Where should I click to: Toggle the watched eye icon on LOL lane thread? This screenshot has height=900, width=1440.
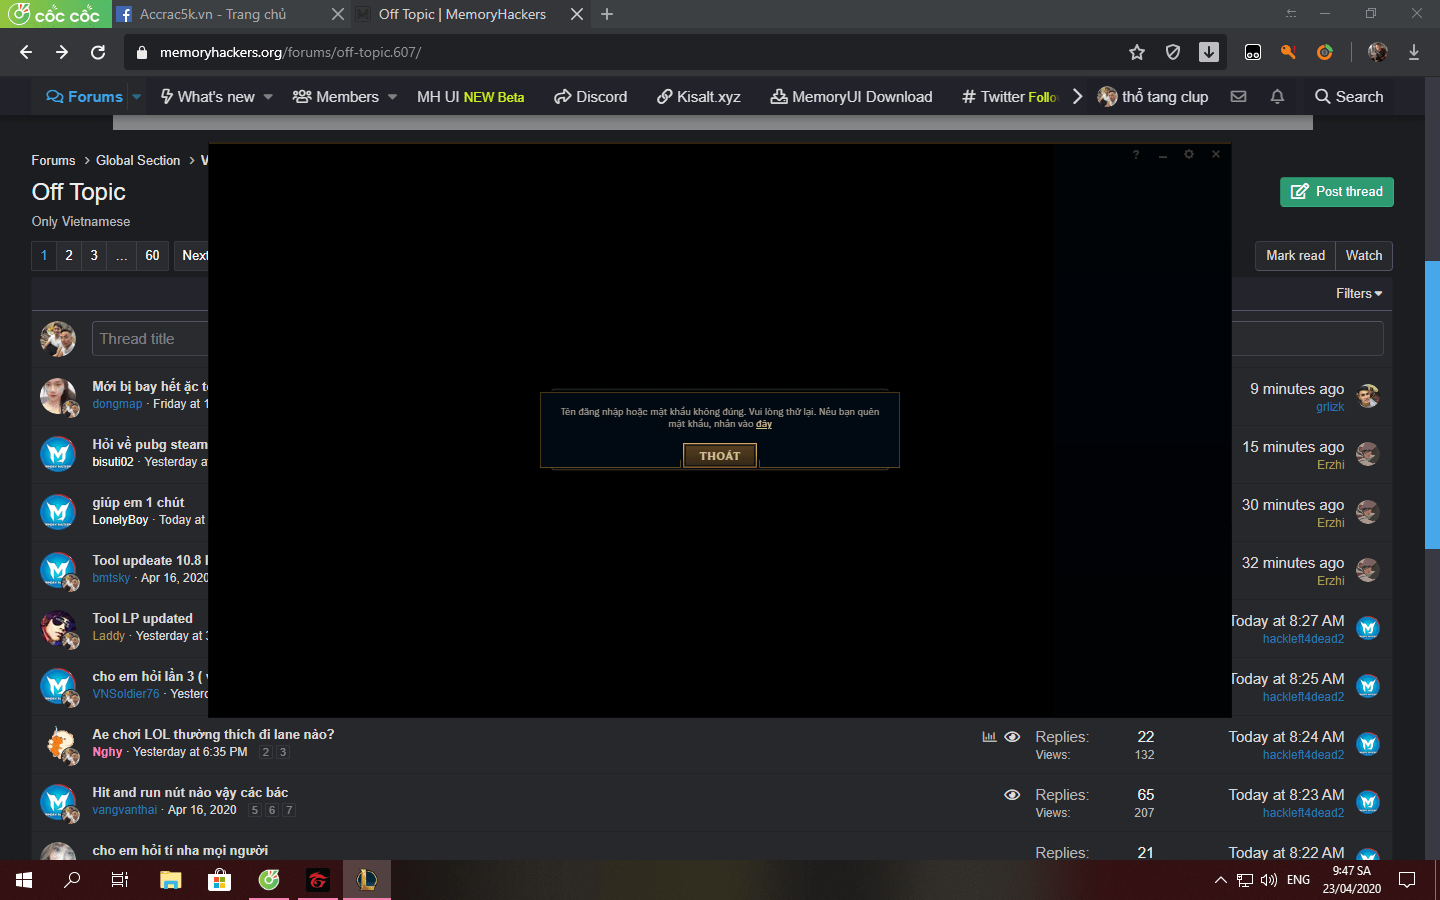(1012, 737)
